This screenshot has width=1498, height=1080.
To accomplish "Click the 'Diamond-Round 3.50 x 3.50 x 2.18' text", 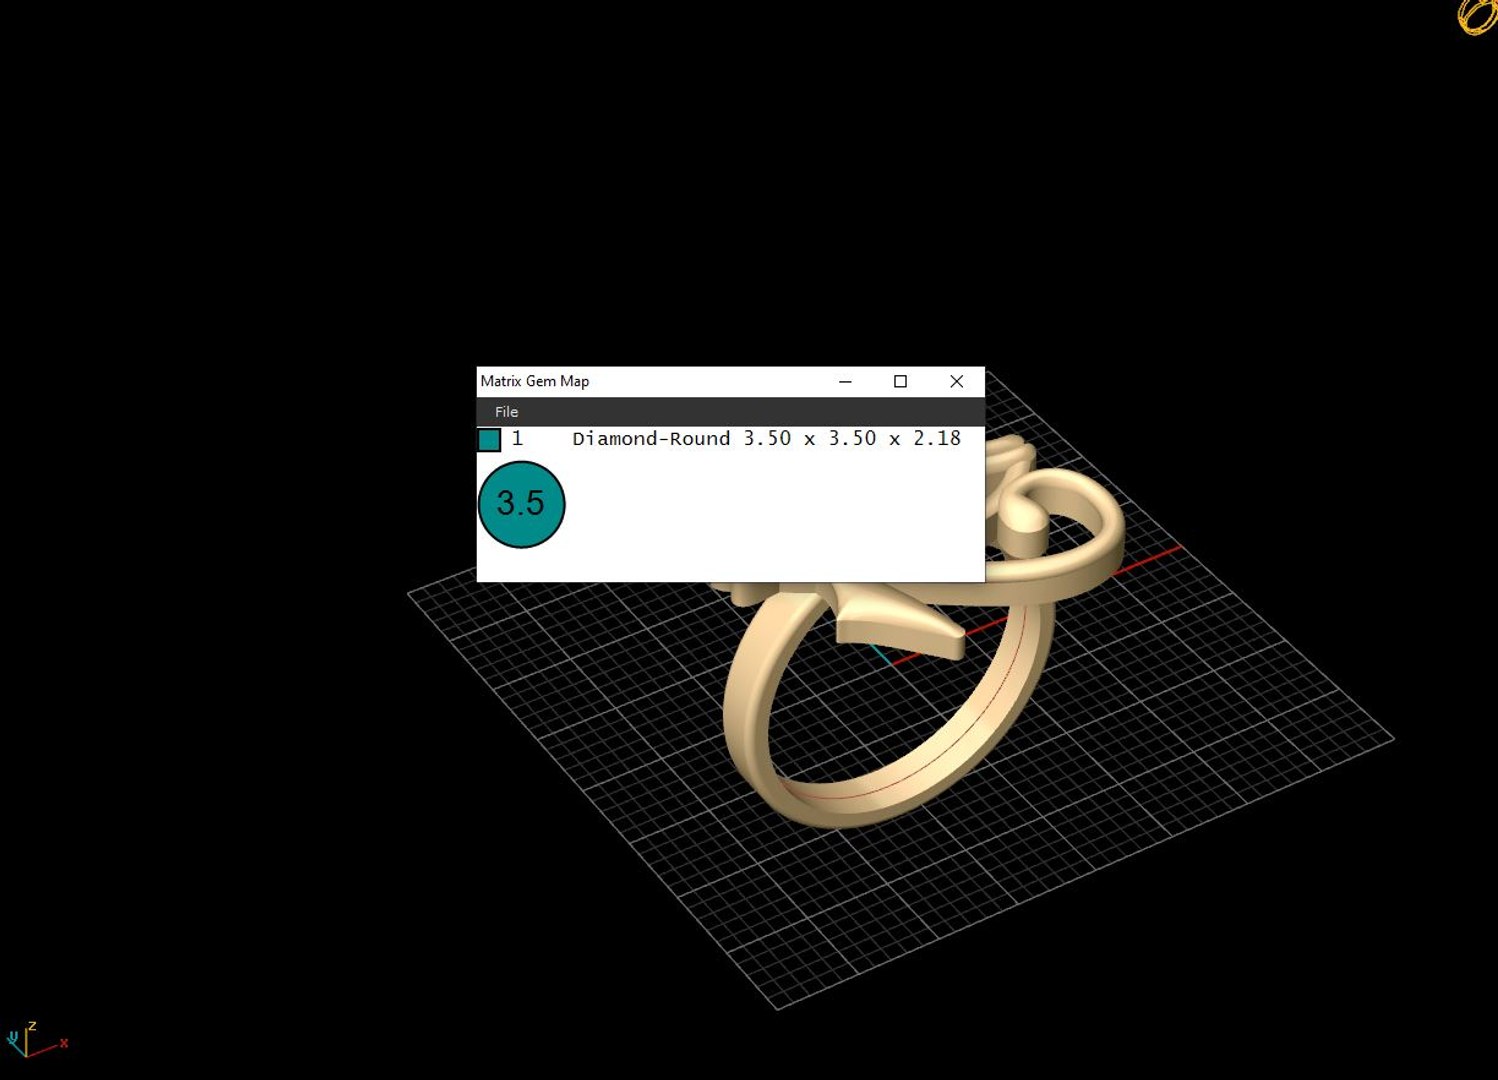I will 766,439.
